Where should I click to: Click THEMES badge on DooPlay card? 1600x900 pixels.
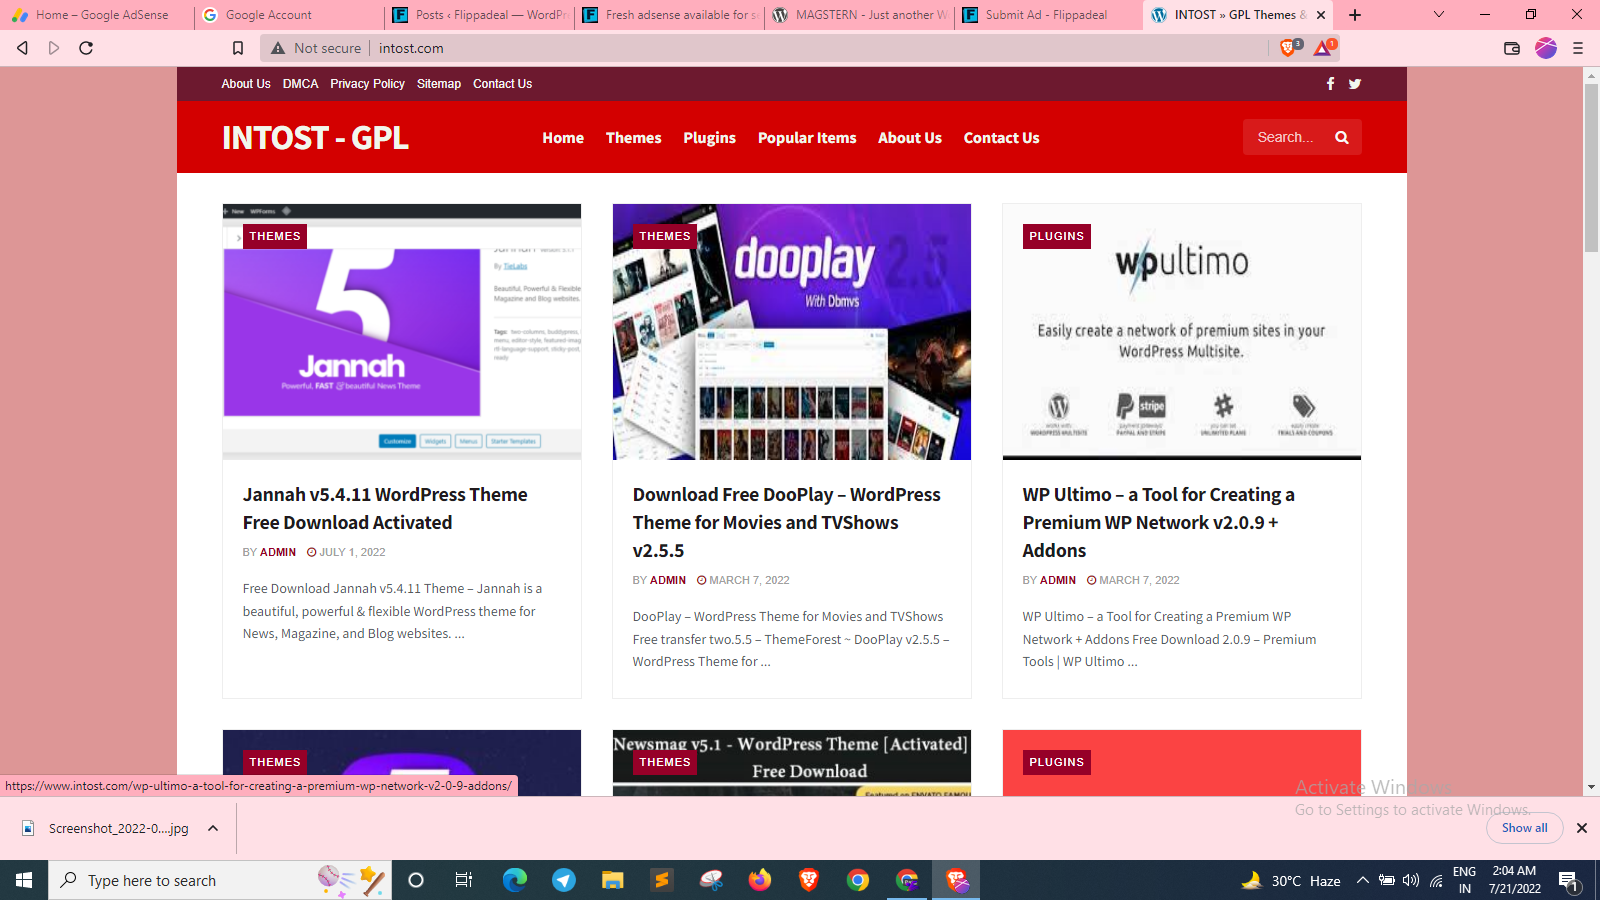click(665, 236)
